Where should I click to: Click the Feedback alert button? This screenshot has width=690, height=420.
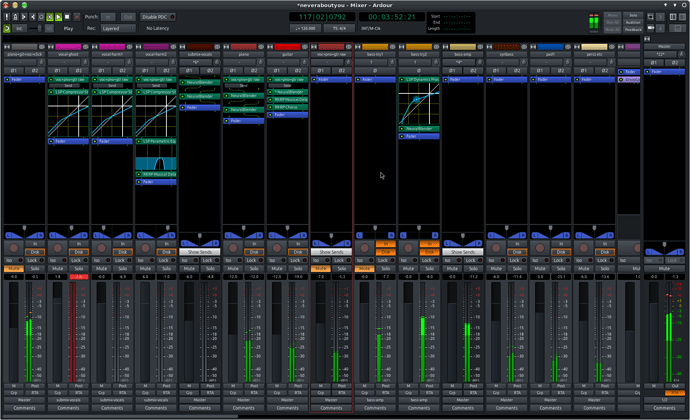click(x=633, y=29)
